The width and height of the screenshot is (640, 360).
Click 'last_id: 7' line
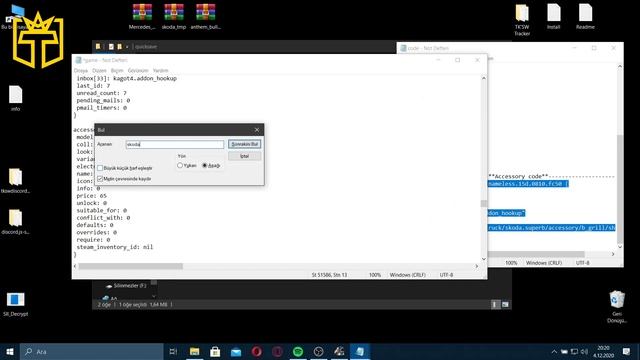coord(93,86)
